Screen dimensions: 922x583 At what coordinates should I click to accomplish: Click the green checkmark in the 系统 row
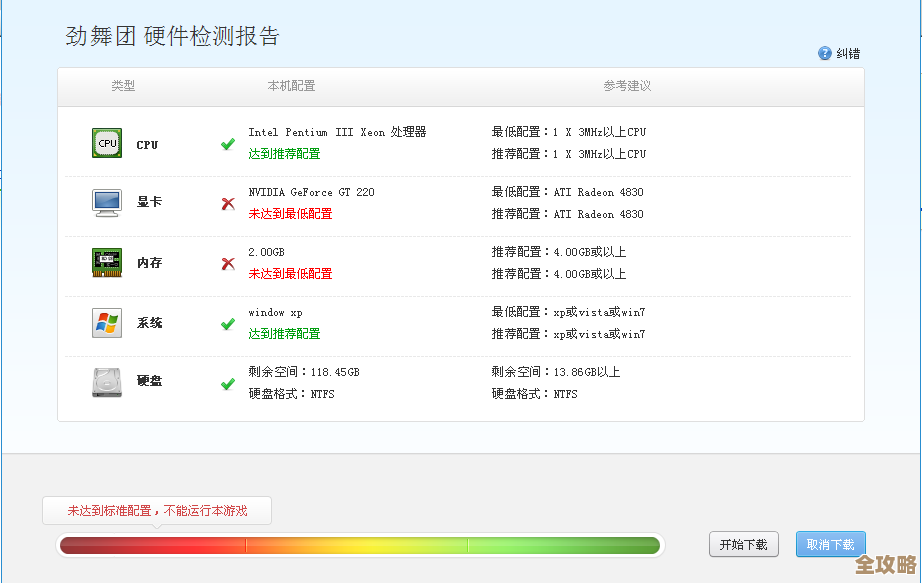coord(228,322)
